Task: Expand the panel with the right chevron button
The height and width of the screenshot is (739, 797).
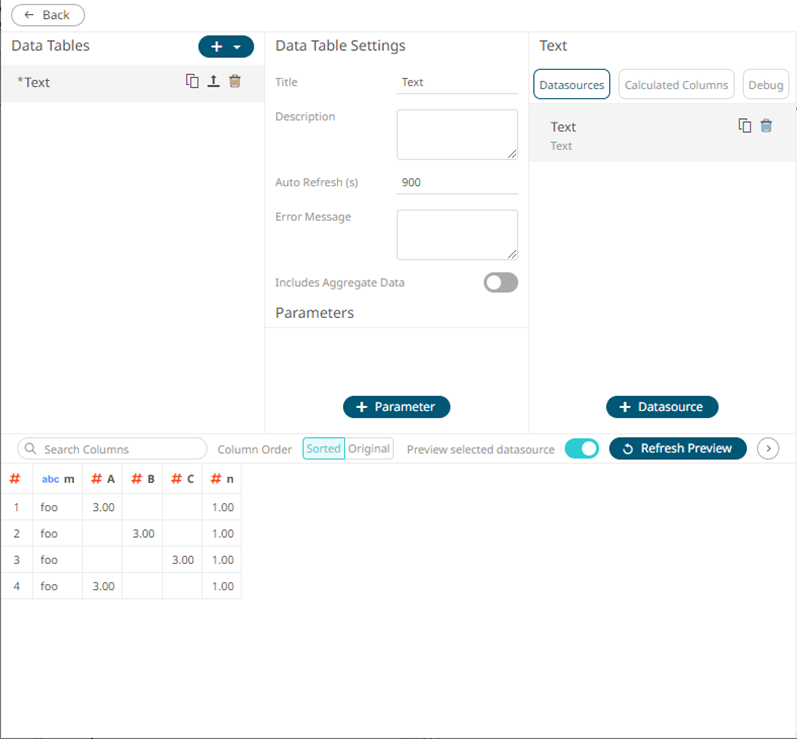Action: 768,449
